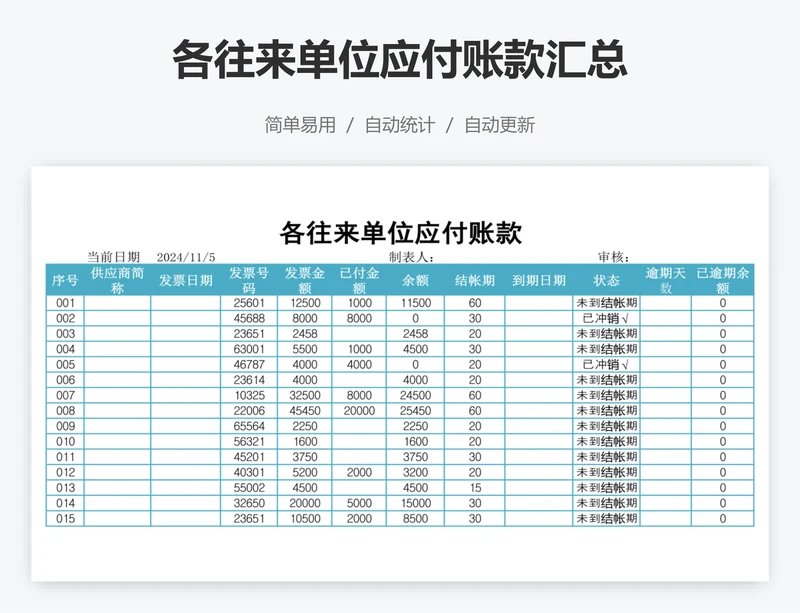The image size is (800, 613).
Task: Click serial number cell 015
Action: [65, 519]
